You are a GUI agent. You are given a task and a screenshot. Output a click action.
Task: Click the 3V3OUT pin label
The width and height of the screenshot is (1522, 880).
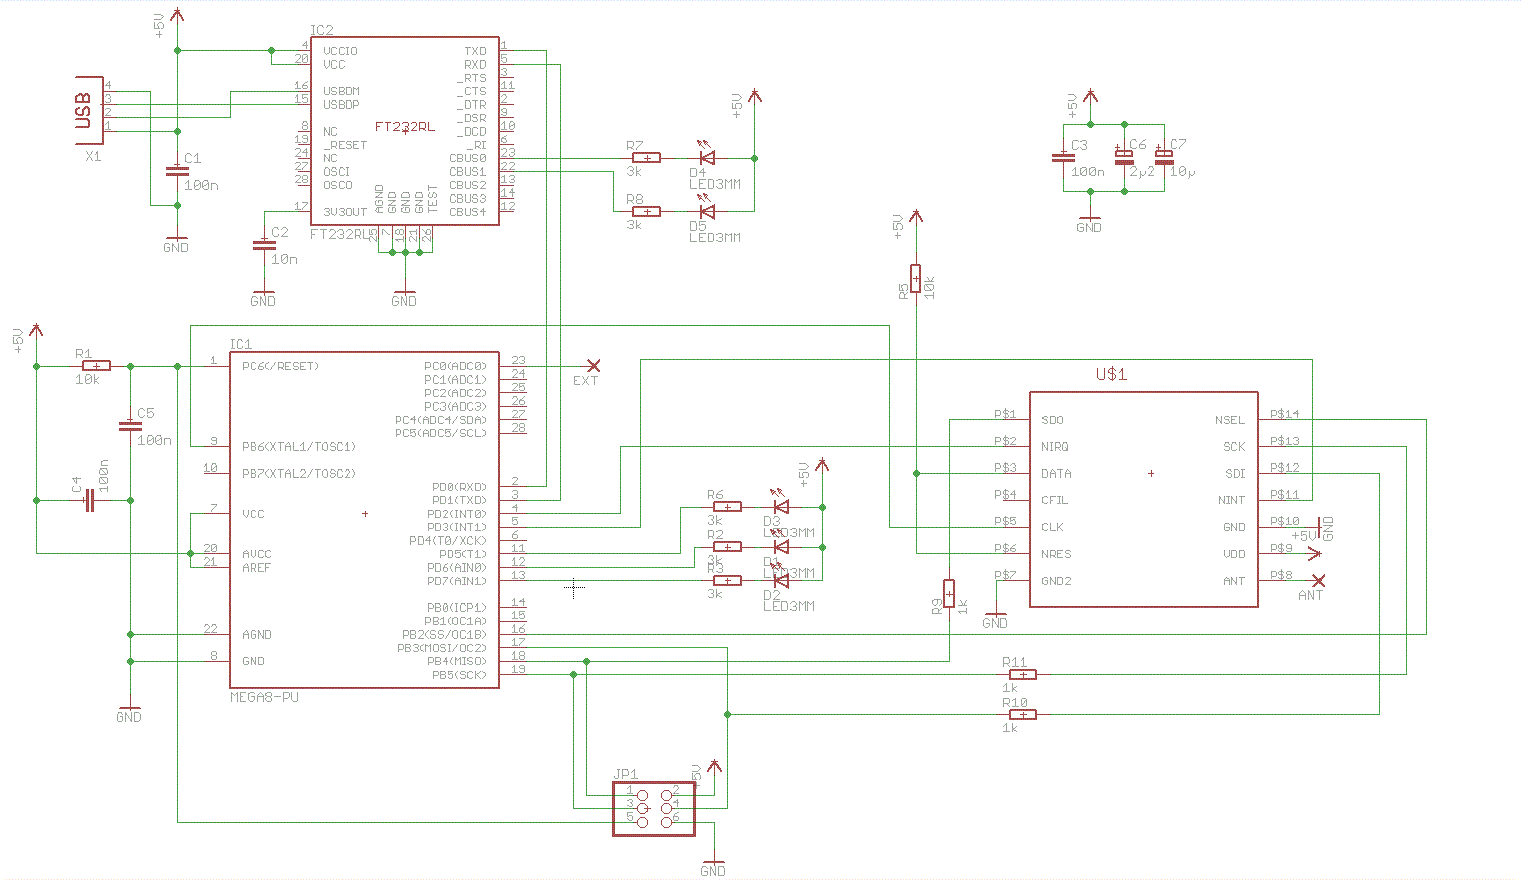[345, 212]
